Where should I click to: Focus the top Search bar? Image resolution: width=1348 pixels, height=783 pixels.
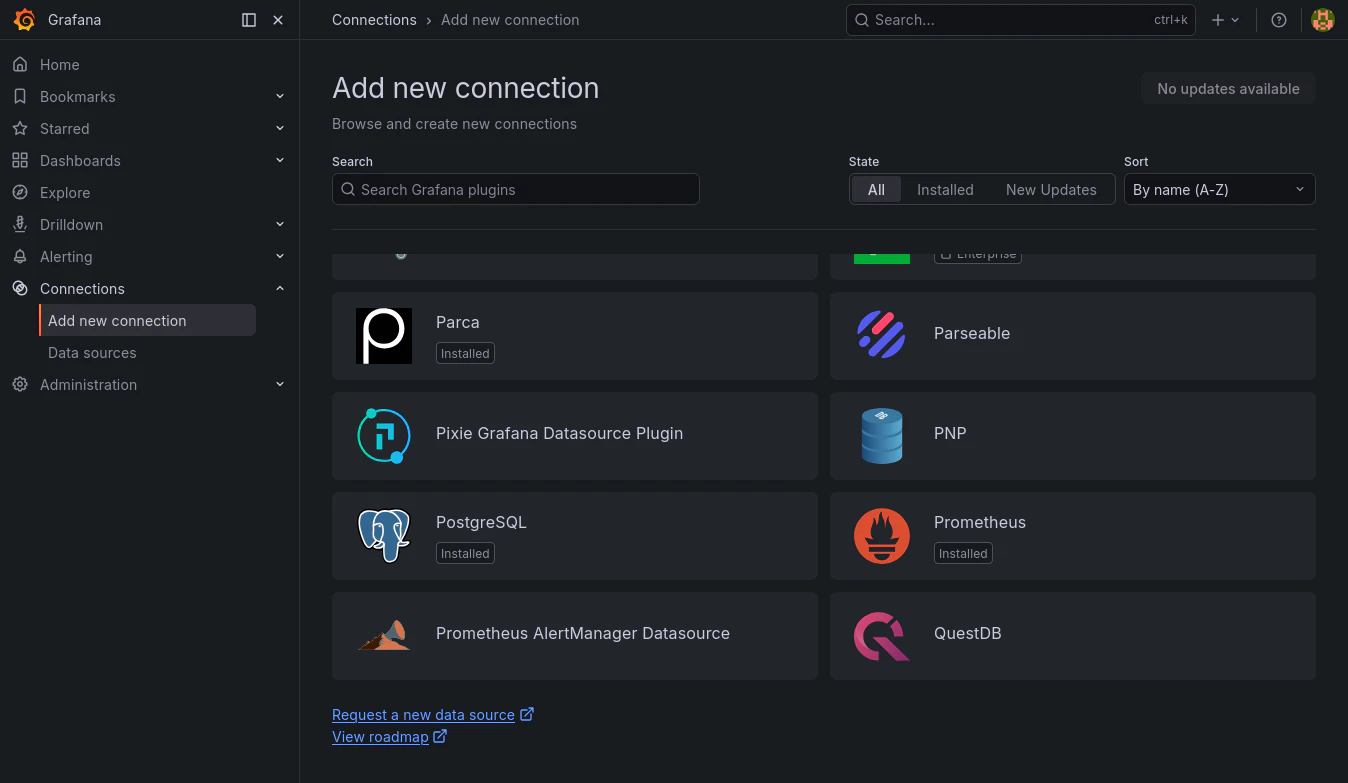click(1020, 20)
